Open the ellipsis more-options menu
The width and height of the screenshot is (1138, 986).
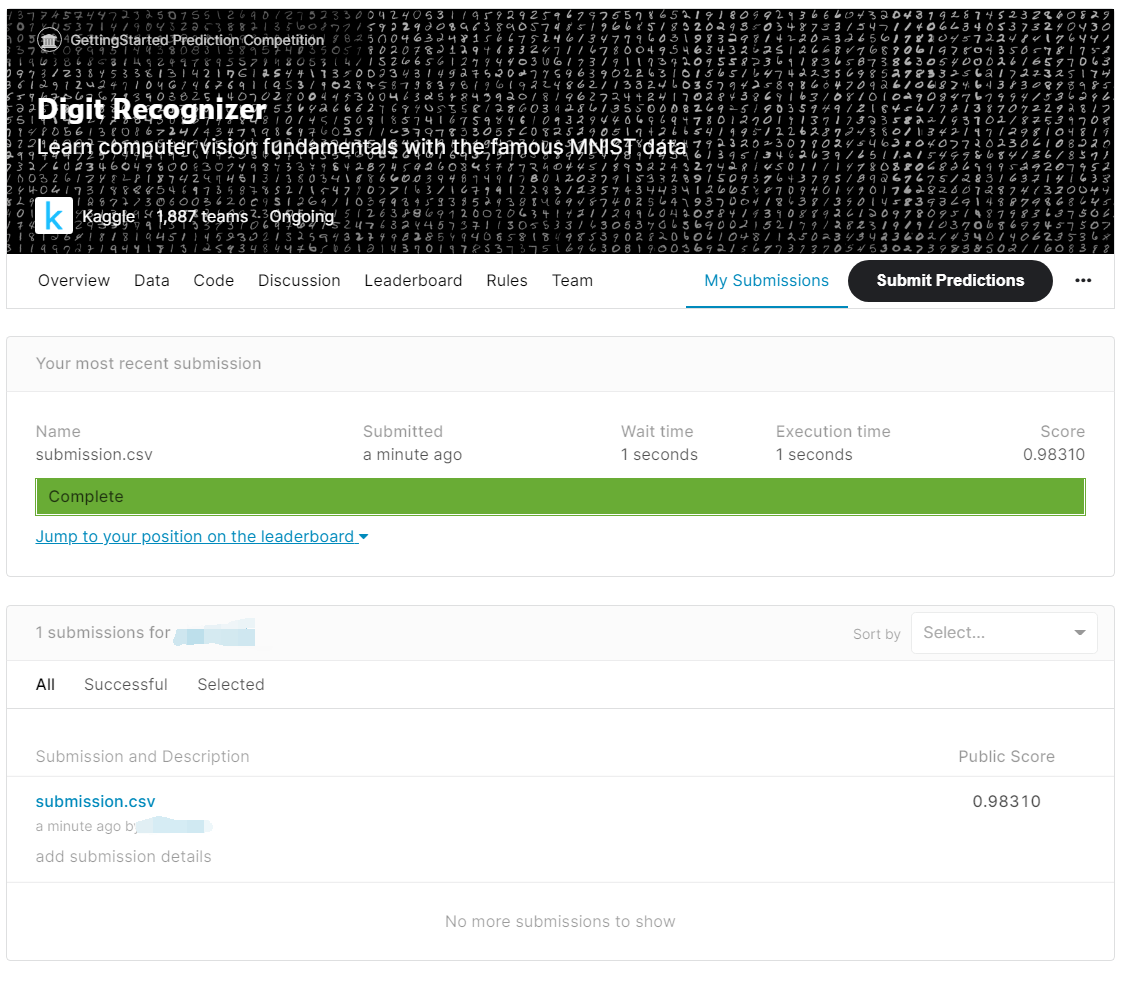(x=1083, y=281)
